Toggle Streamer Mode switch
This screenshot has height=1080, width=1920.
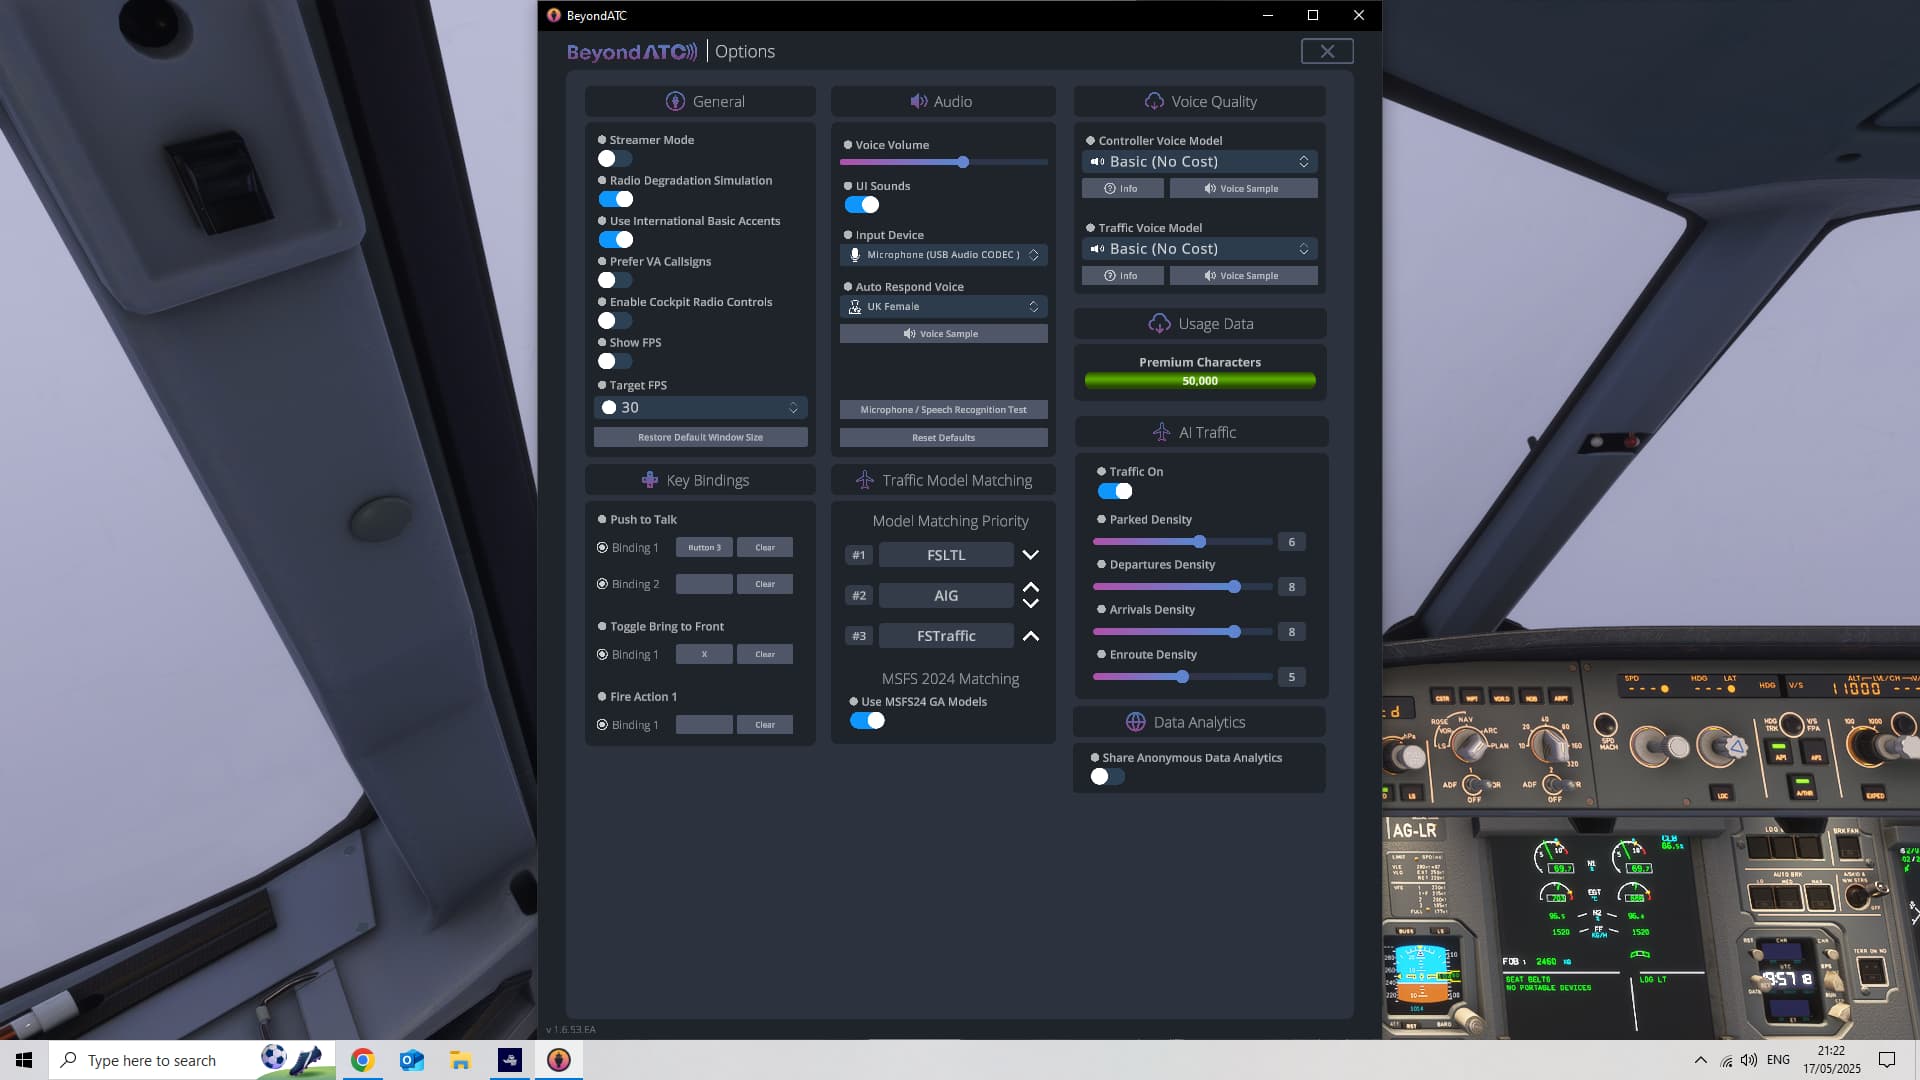tap(615, 159)
